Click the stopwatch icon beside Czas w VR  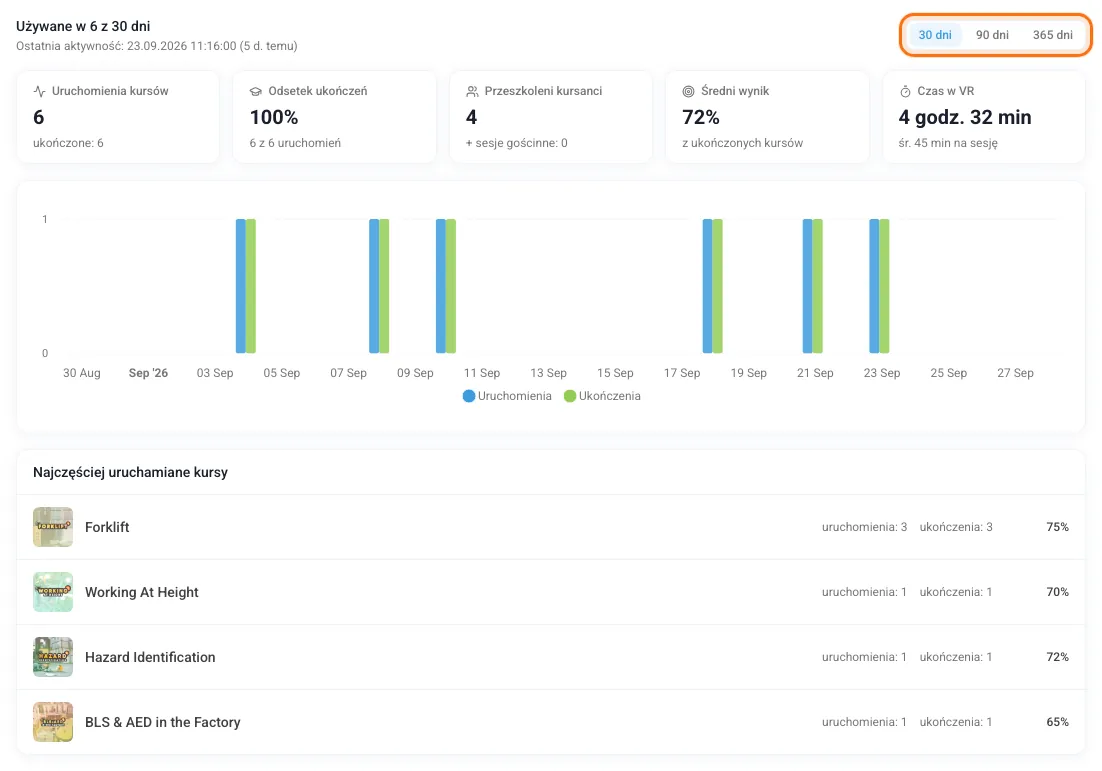(x=905, y=91)
